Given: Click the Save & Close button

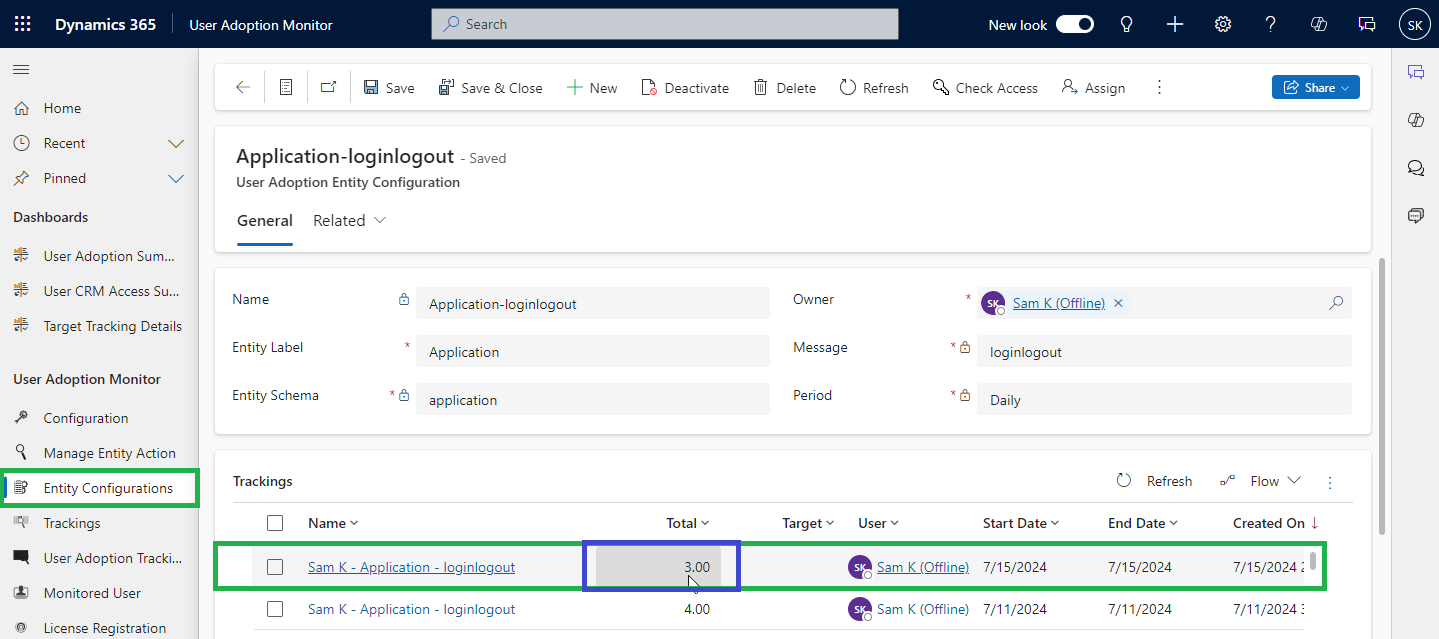Looking at the screenshot, I should (490, 88).
